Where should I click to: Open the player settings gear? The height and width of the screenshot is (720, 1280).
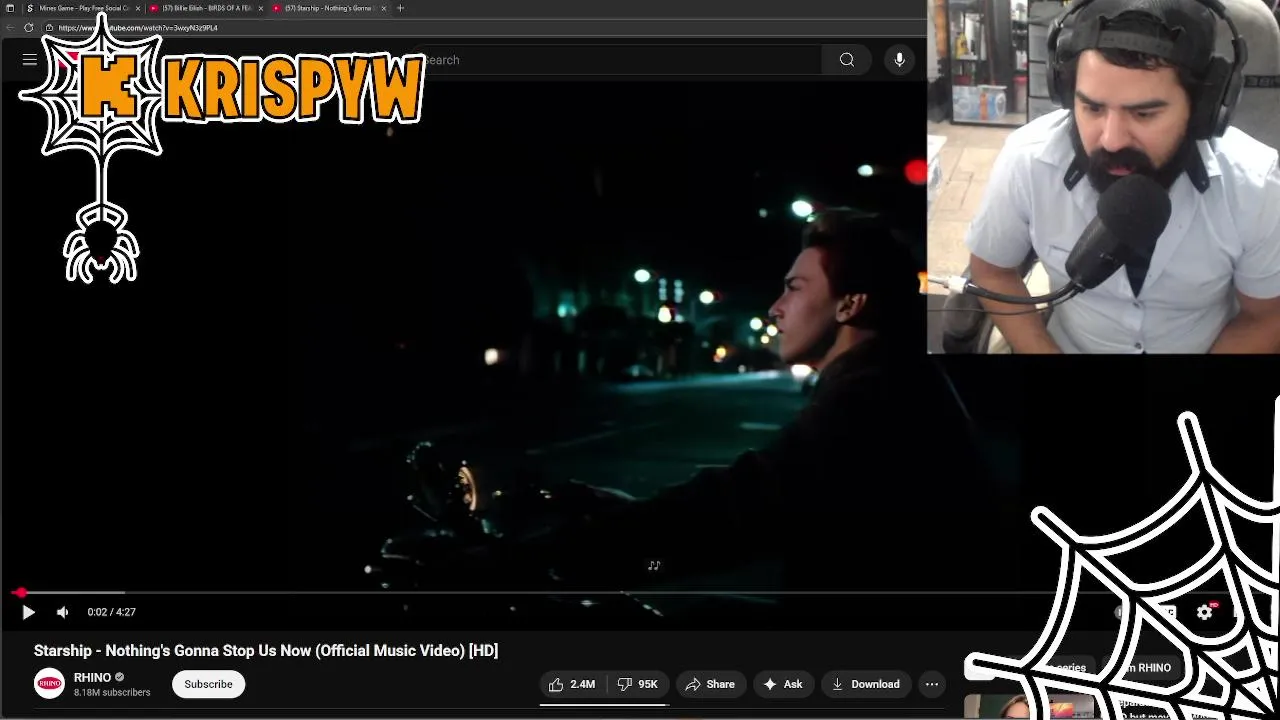[x=1204, y=612]
